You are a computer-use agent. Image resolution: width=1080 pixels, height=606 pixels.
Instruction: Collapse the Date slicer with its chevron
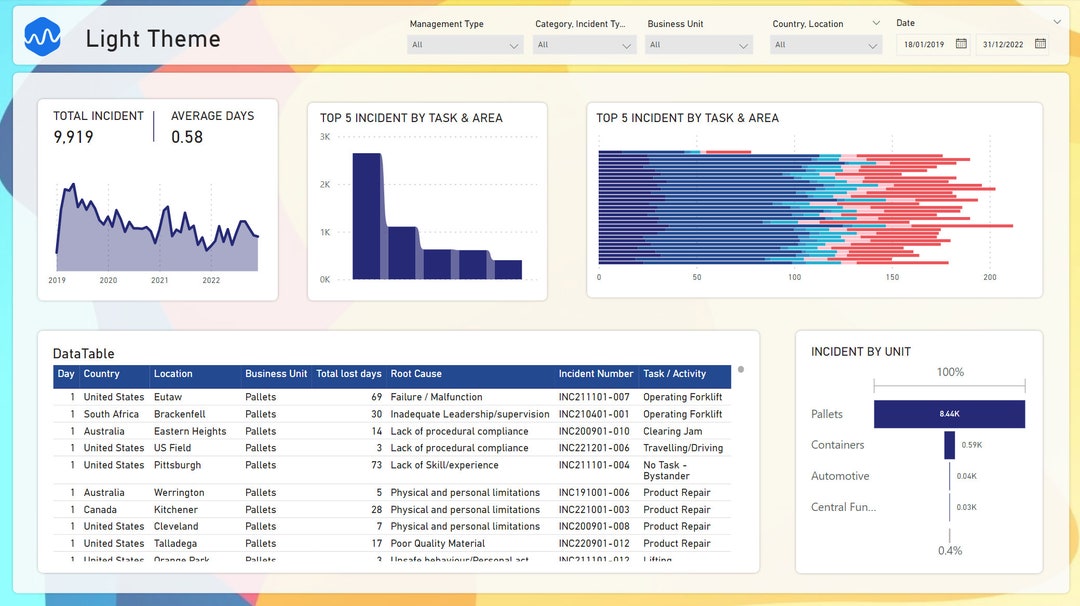pyautogui.click(x=1057, y=21)
